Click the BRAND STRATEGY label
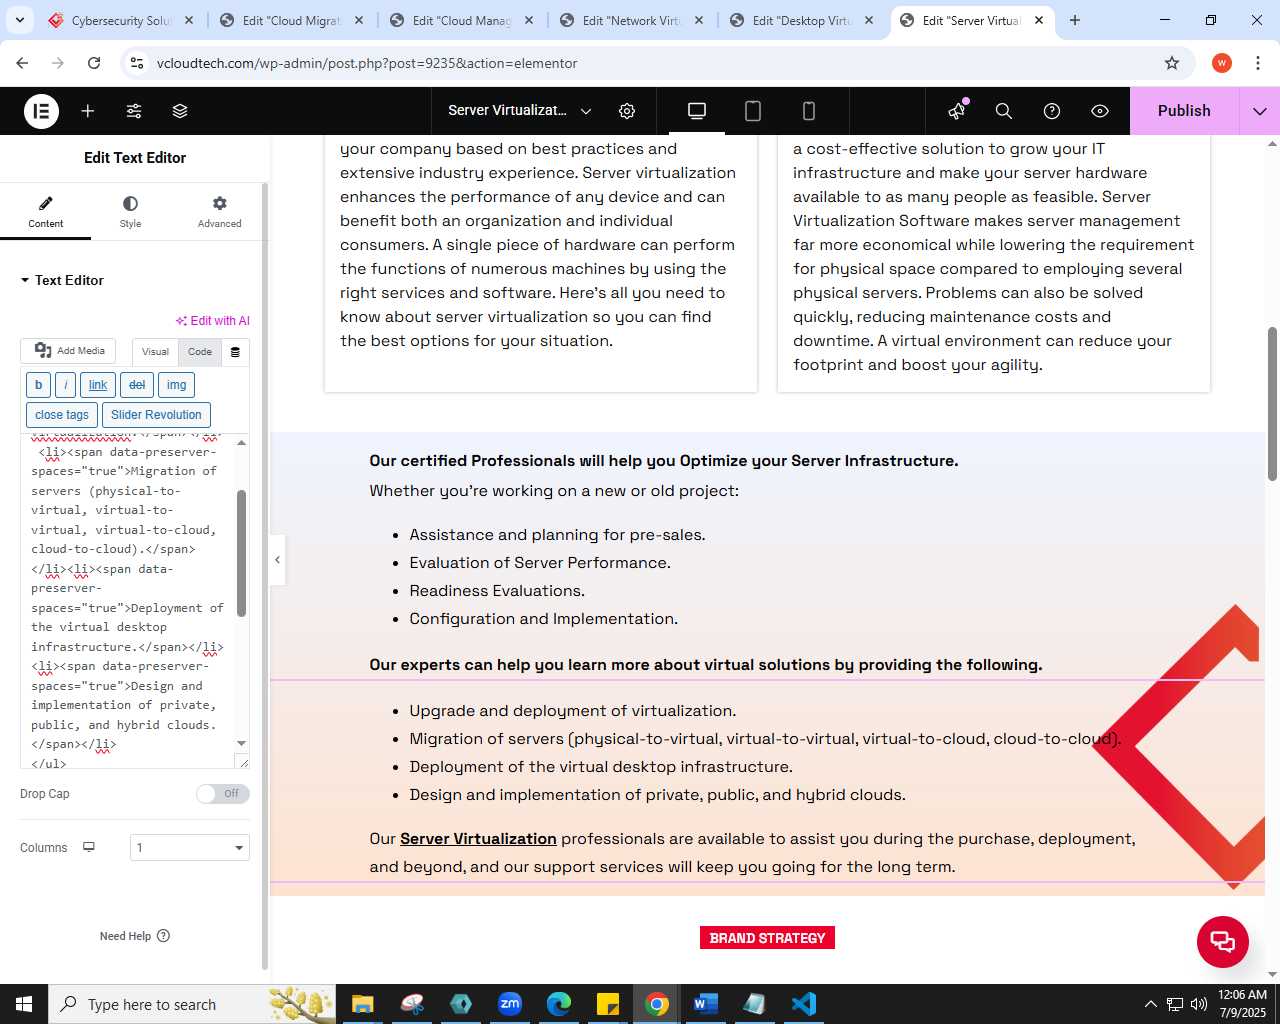Screen dimensions: 1280x1024 point(767,938)
